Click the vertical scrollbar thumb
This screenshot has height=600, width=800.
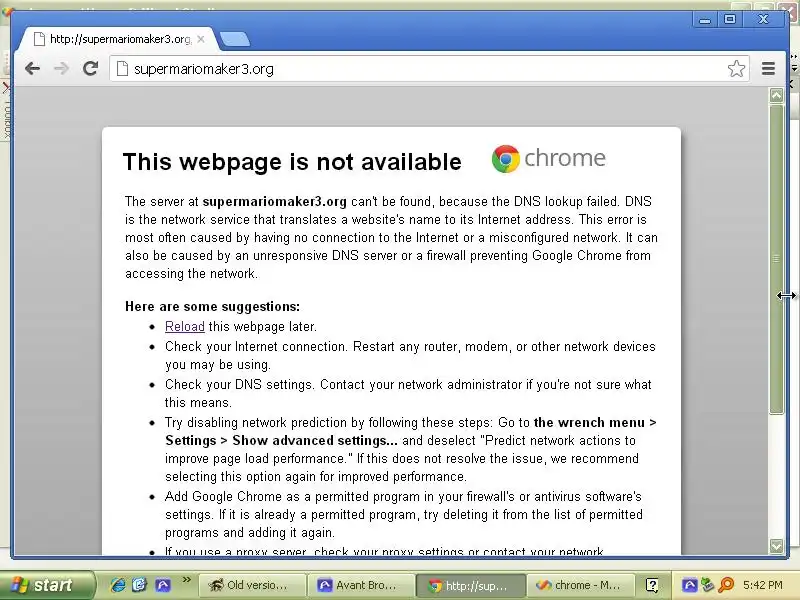point(777,259)
